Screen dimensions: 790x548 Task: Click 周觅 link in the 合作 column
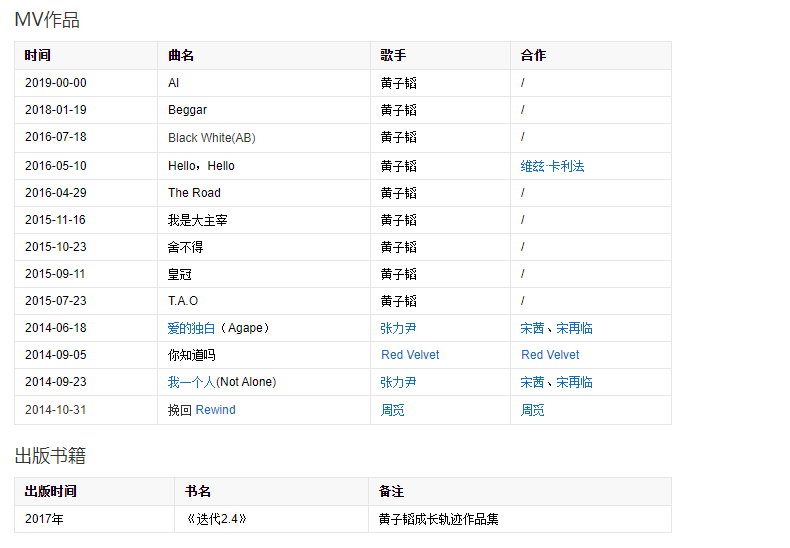pos(532,410)
